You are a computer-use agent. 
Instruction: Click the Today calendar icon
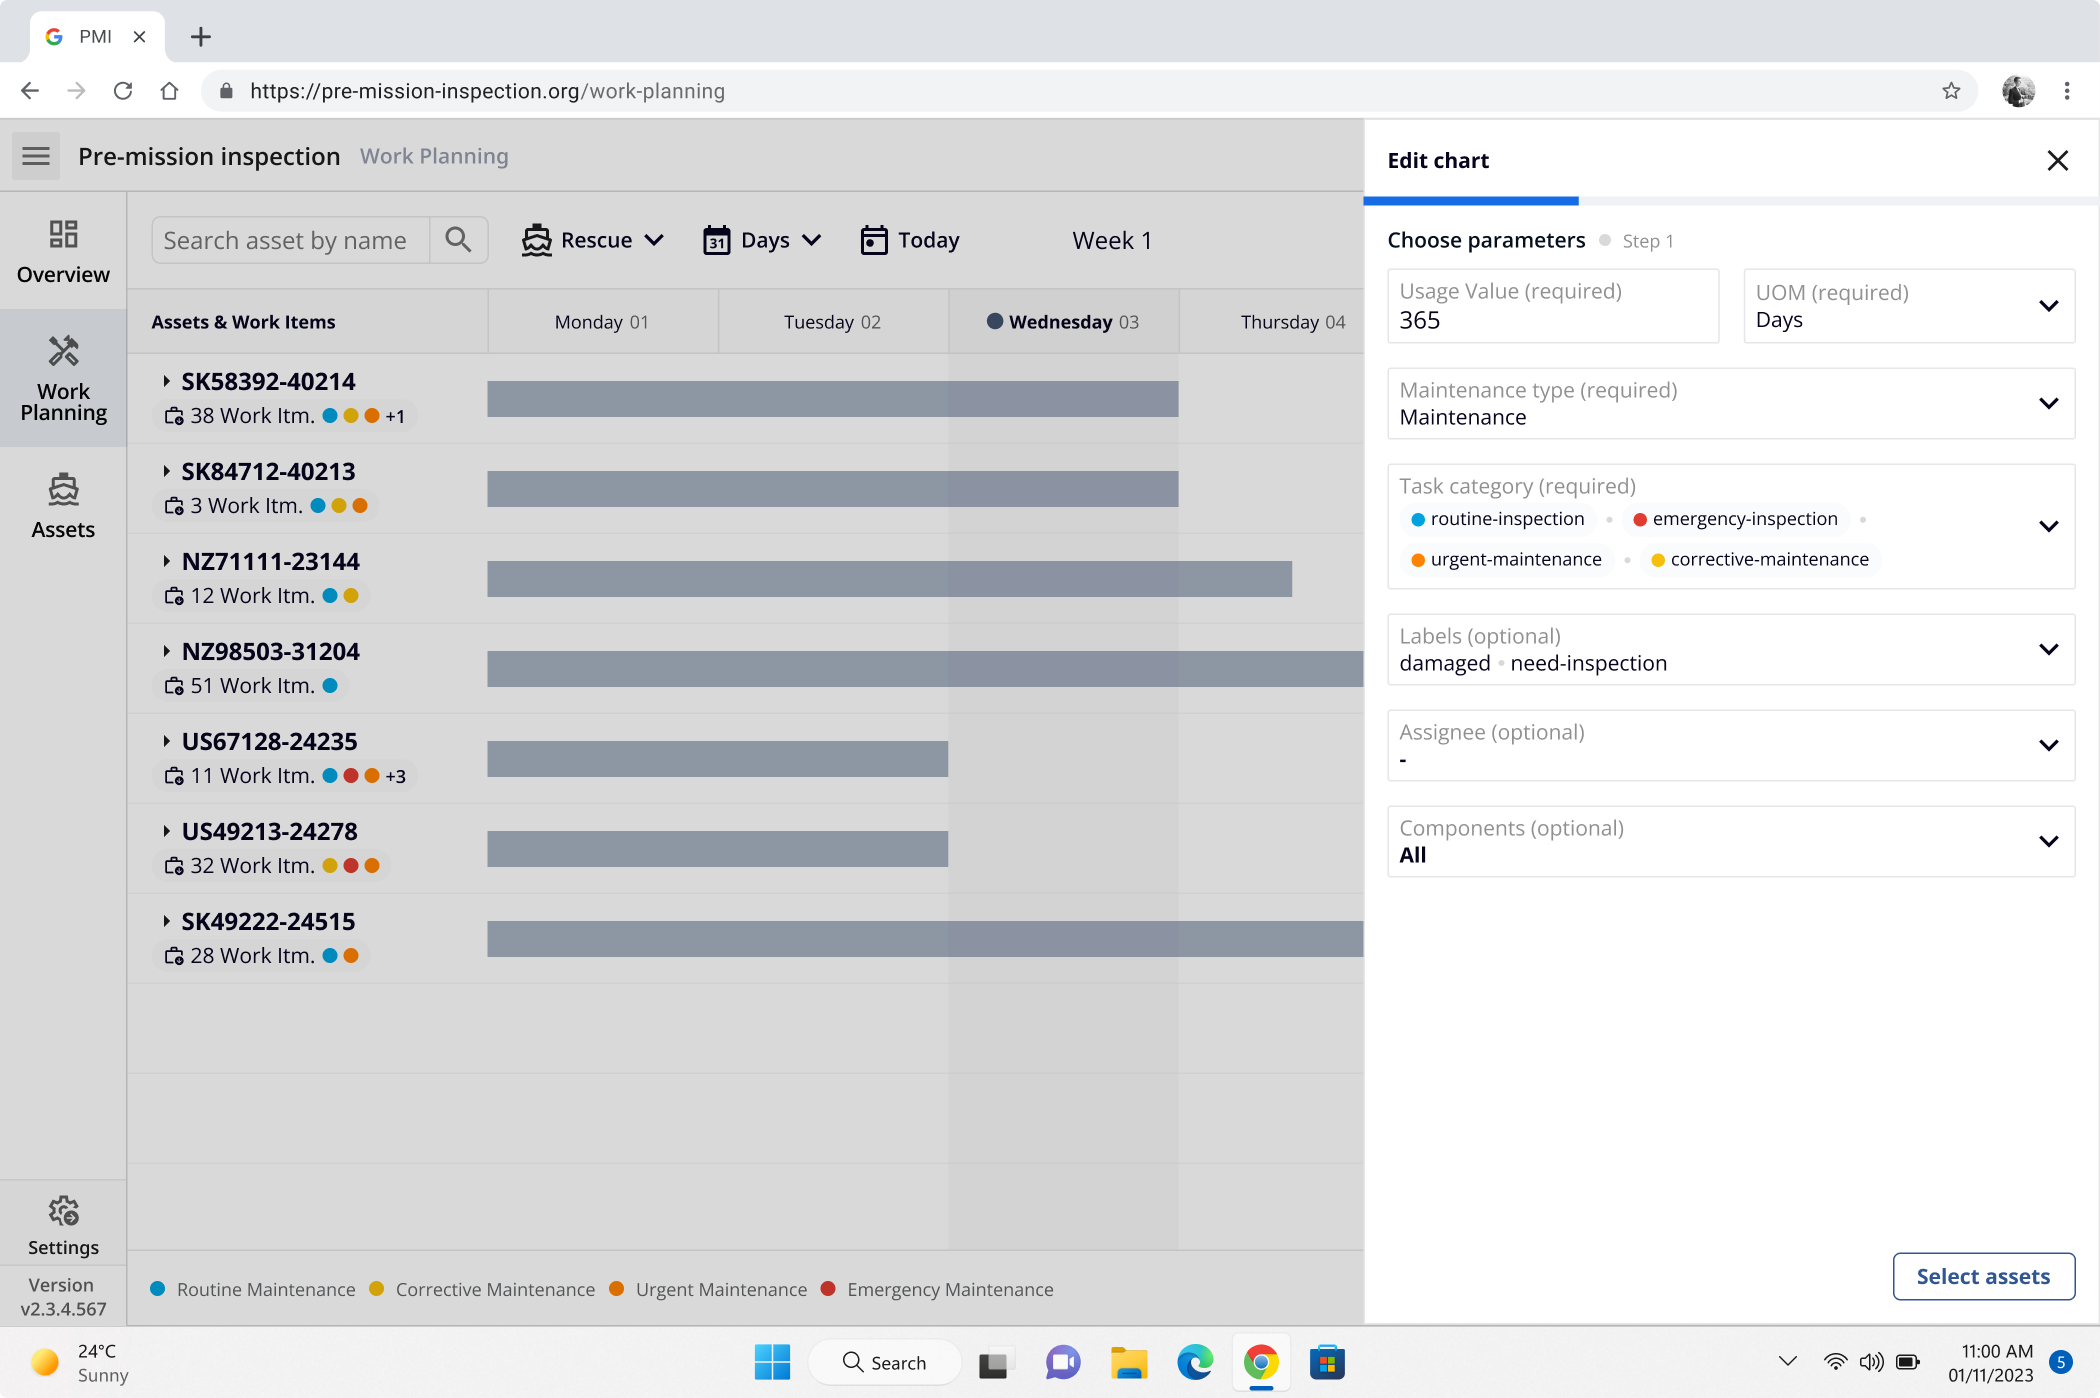(873, 240)
